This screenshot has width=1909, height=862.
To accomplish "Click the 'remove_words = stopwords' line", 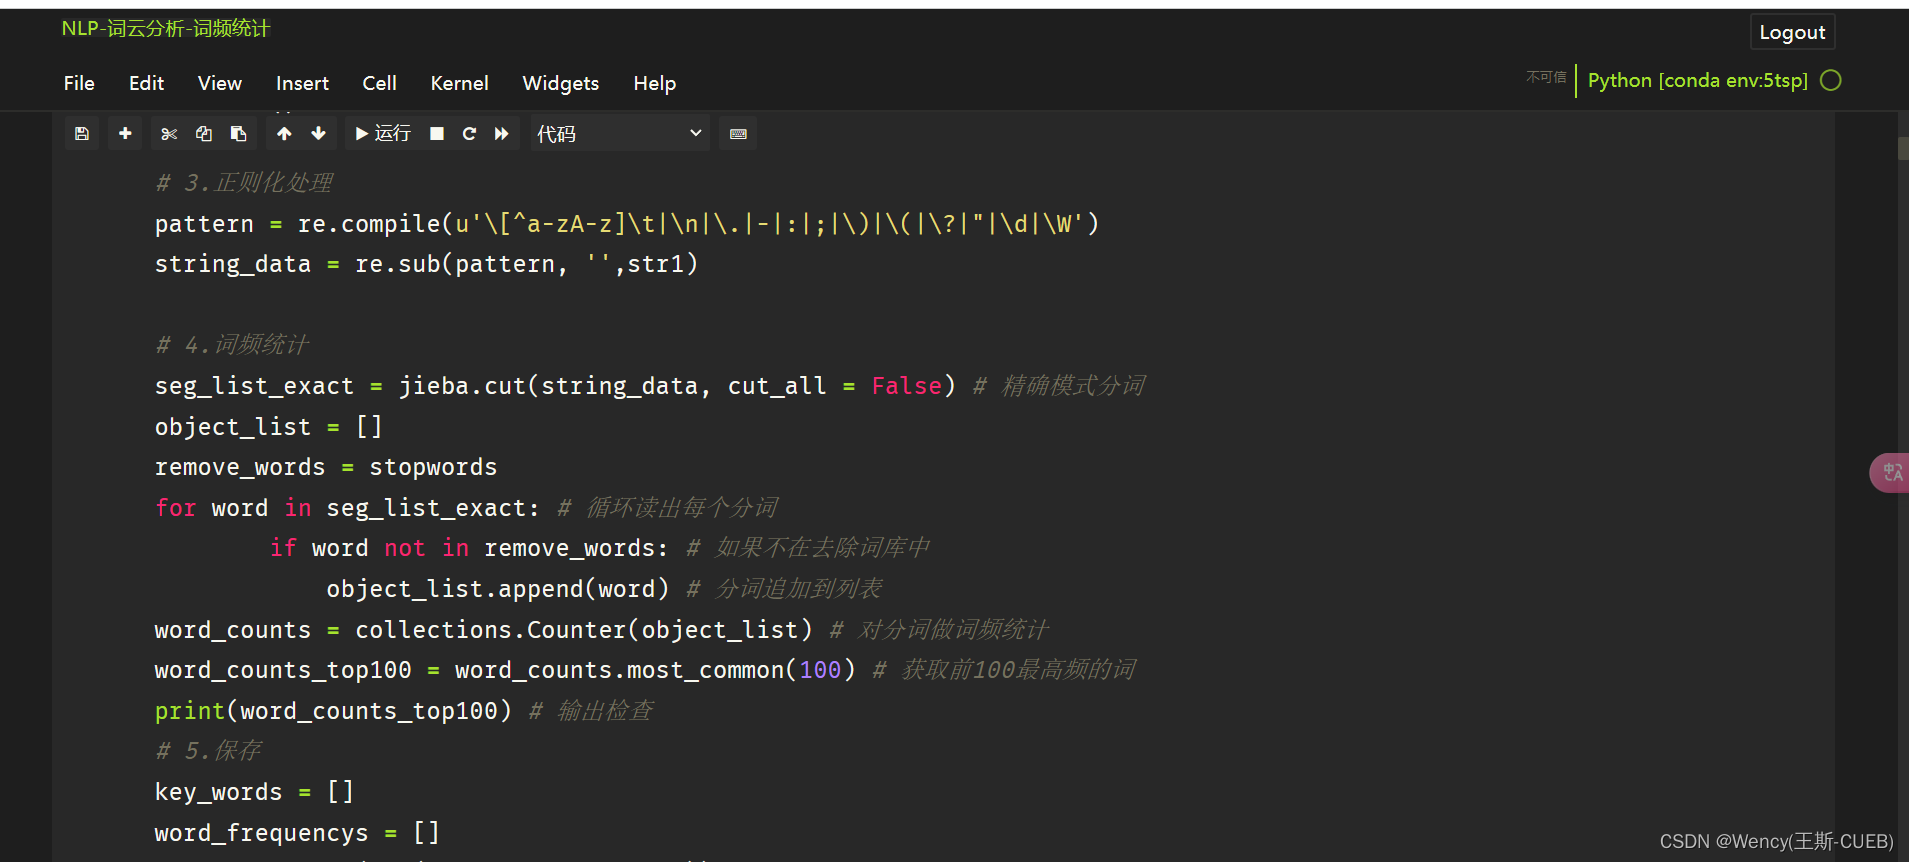I will 326,467.
